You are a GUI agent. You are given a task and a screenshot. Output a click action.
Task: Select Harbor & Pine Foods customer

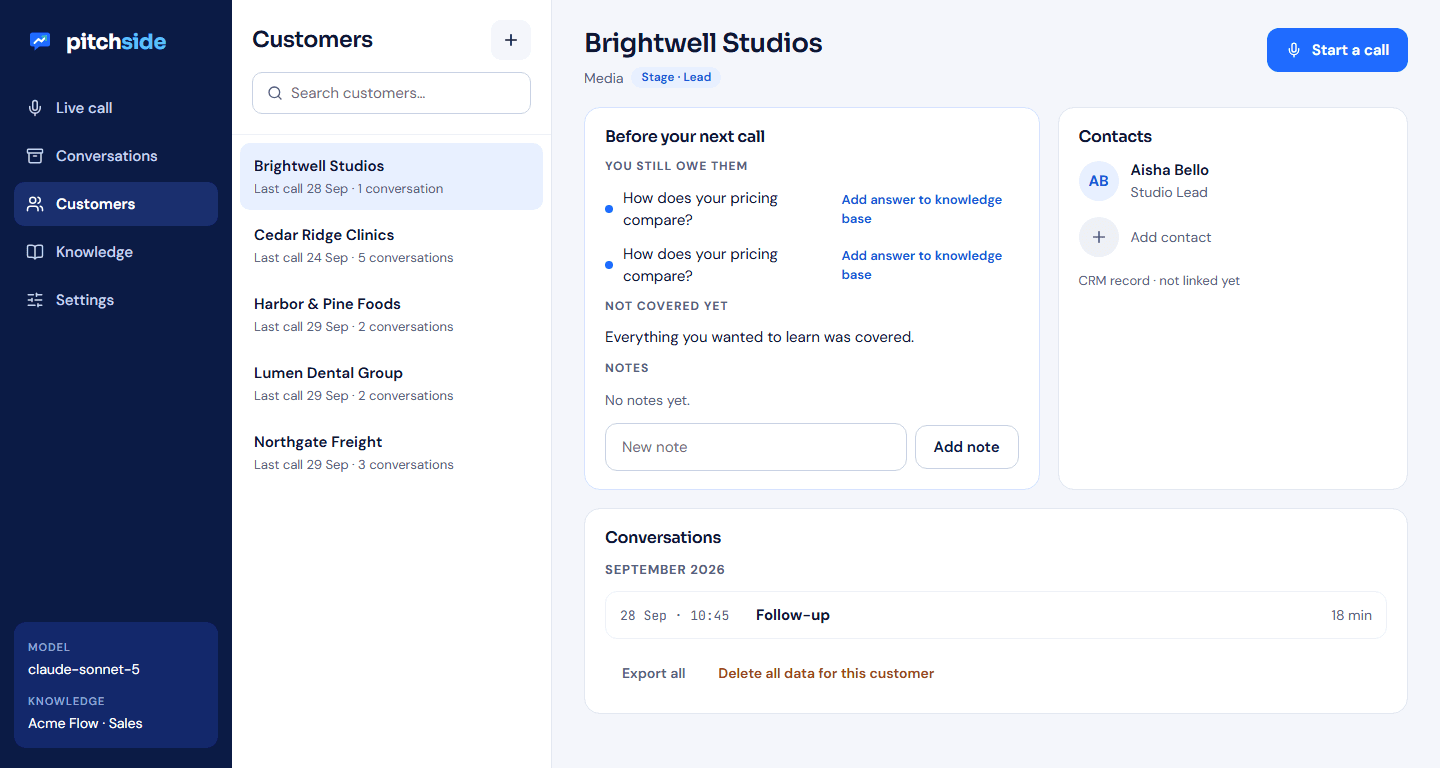(391, 314)
